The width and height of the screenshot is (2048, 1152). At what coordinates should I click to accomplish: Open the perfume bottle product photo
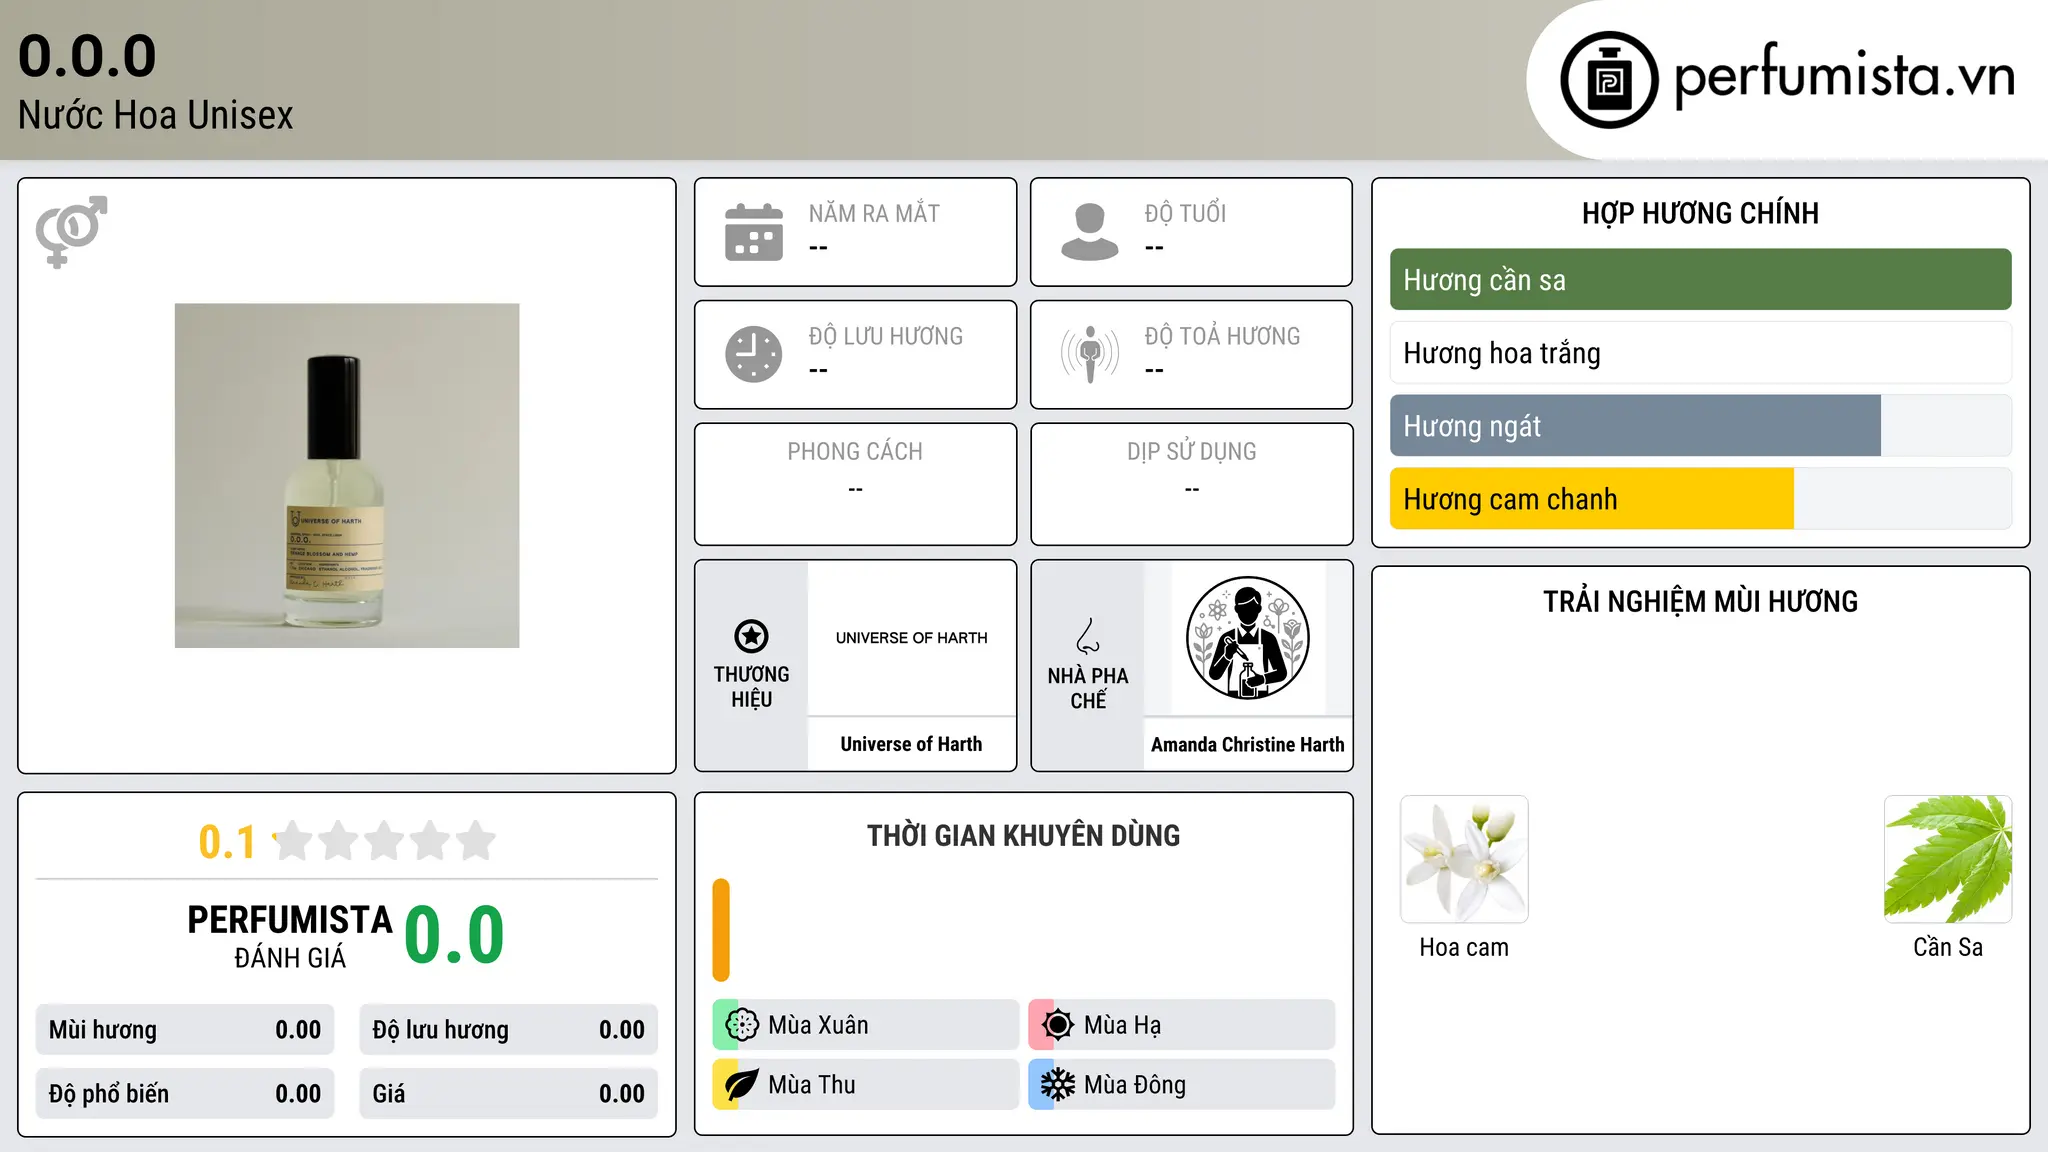pos(347,476)
